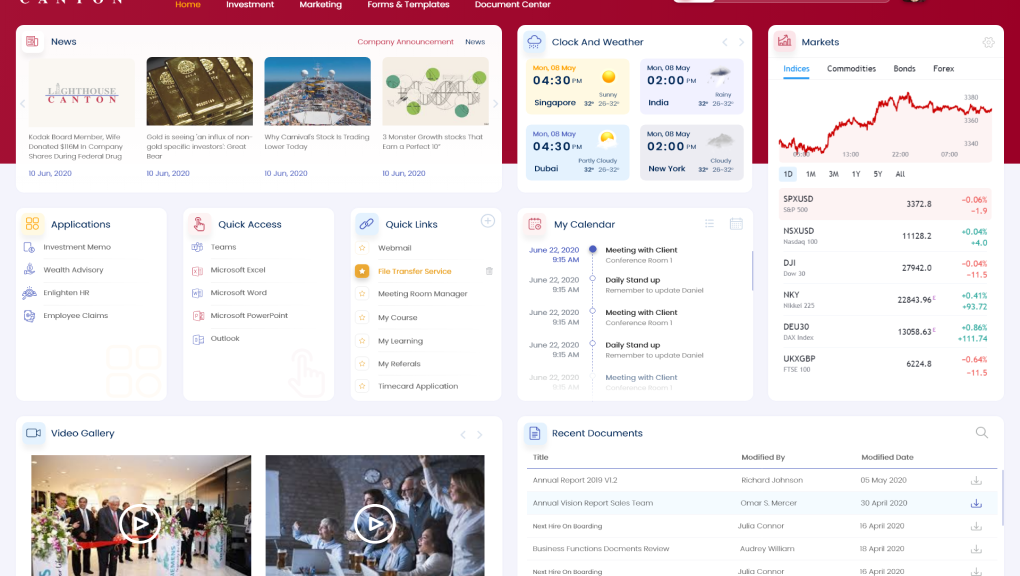Select SPXUSD S&P 500 index row

pos(885,204)
